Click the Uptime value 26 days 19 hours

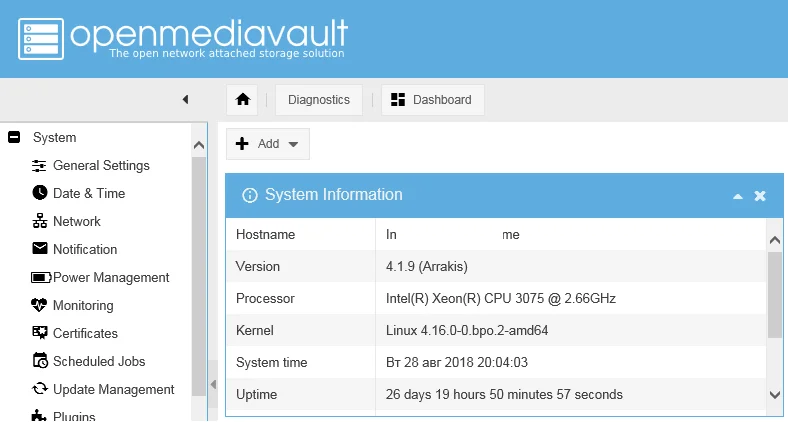click(504, 394)
